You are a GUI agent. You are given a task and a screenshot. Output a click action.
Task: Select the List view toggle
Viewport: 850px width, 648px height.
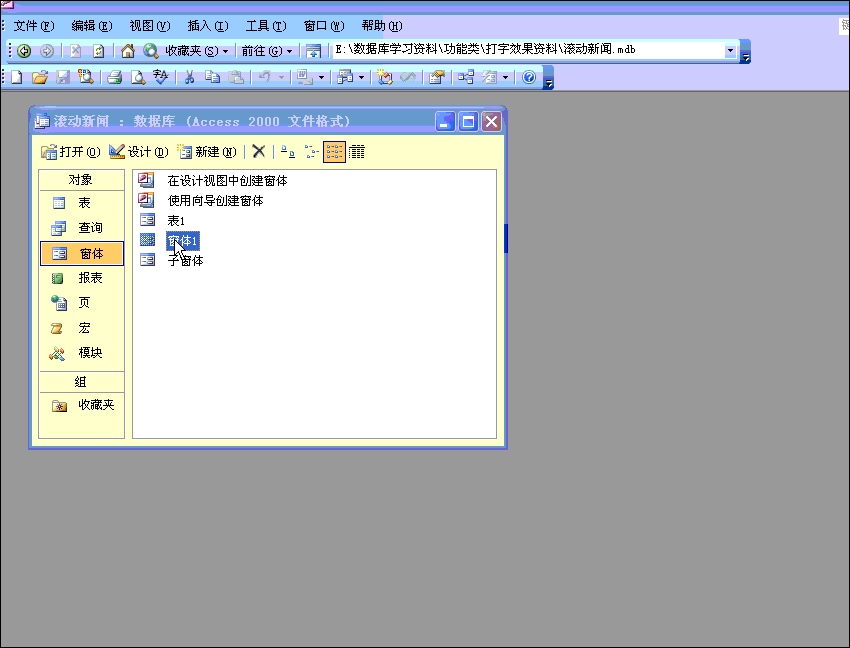334,152
